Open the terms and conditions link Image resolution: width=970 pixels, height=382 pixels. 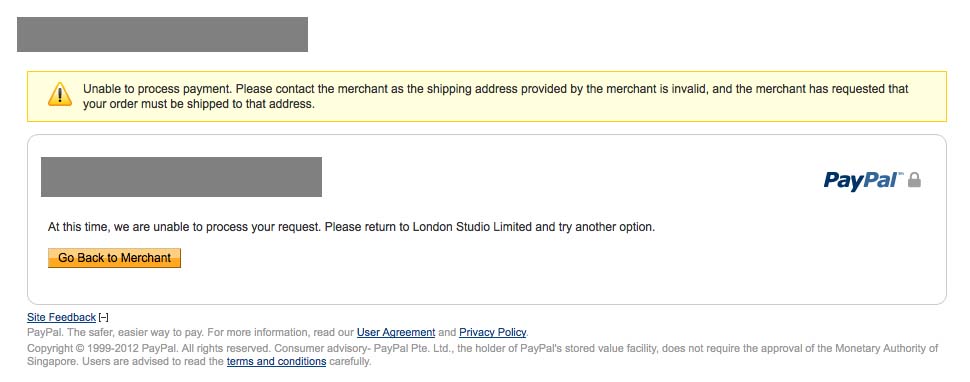pos(277,362)
